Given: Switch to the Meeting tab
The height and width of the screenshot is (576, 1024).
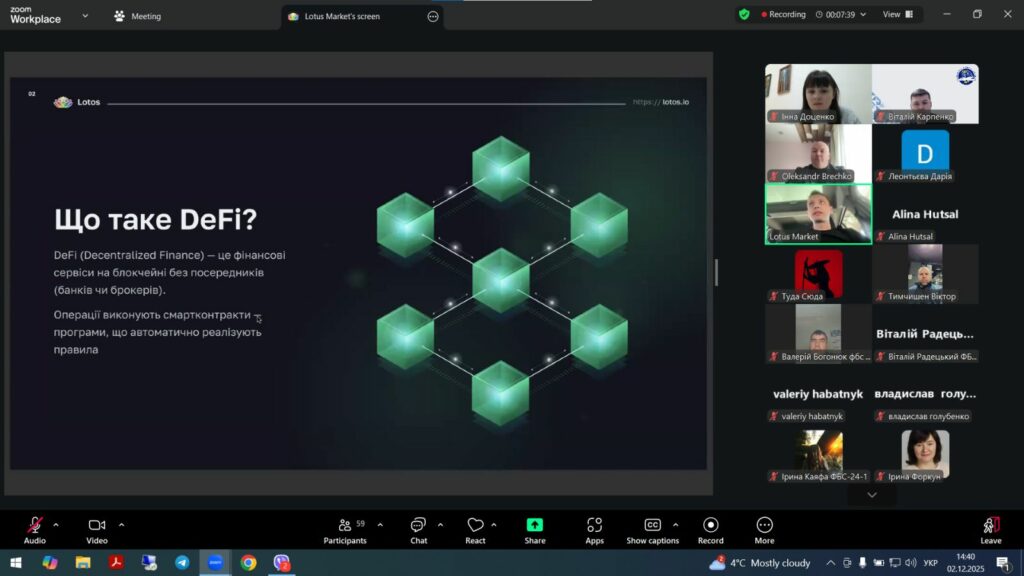Looking at the screenshot, I should click(138, 16).
